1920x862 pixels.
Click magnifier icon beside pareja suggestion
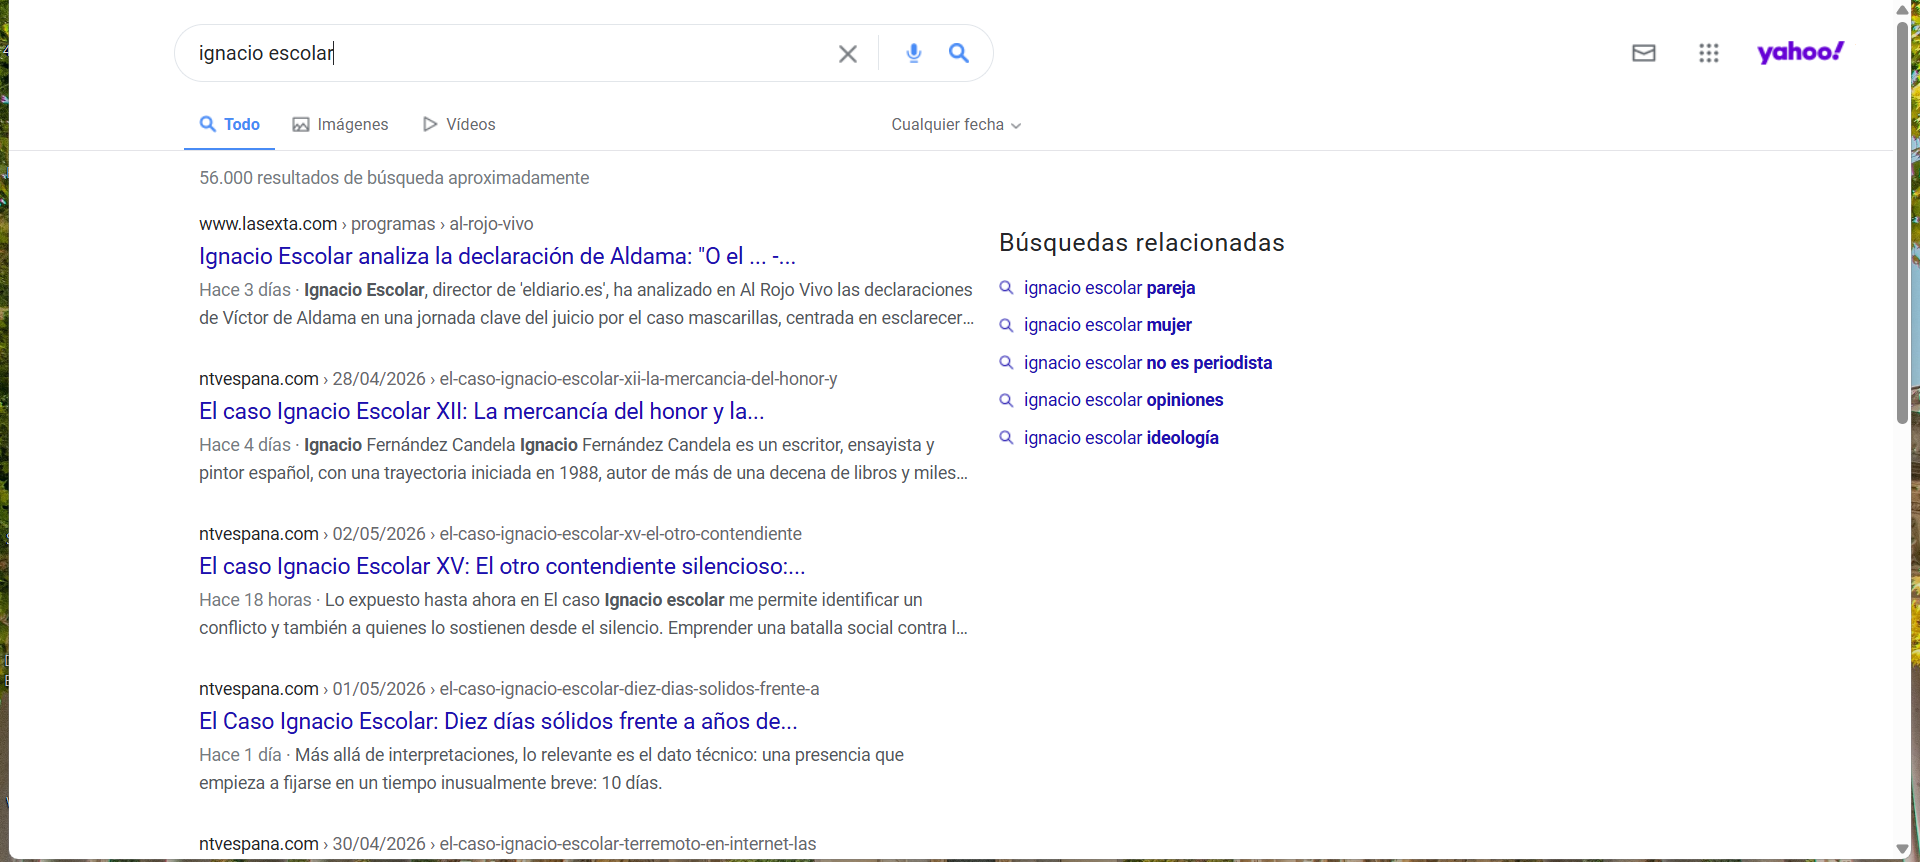tap(1006, 288)
